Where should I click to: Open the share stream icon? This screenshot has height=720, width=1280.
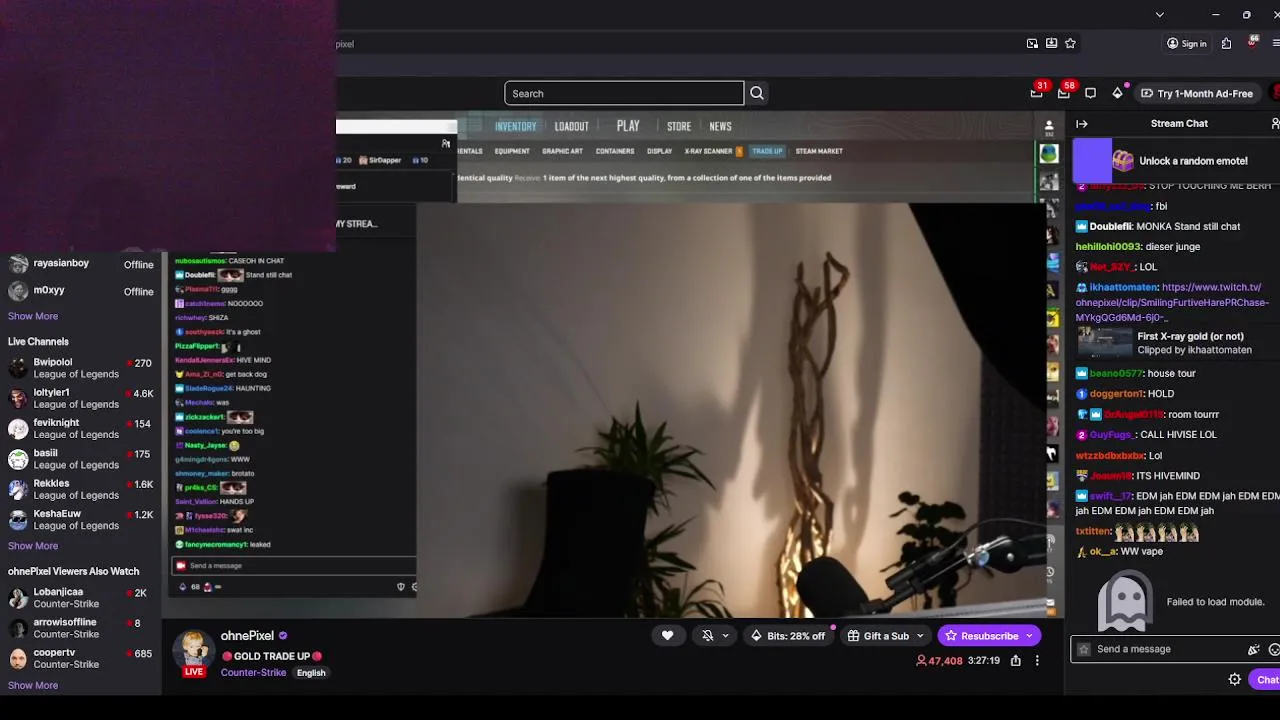[x=1016, y=661]
